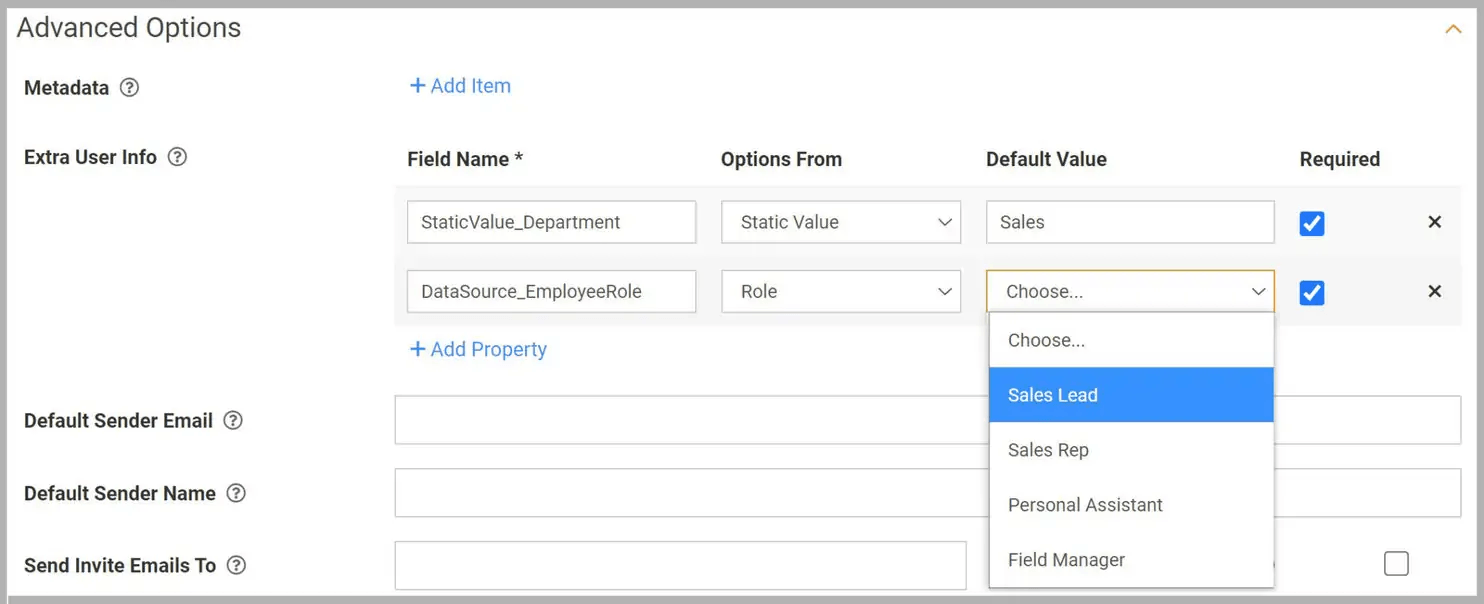Pick Field Manager from dropdown list
The height and width of the screenshot is (604, 1484).
coord(1131,560)
